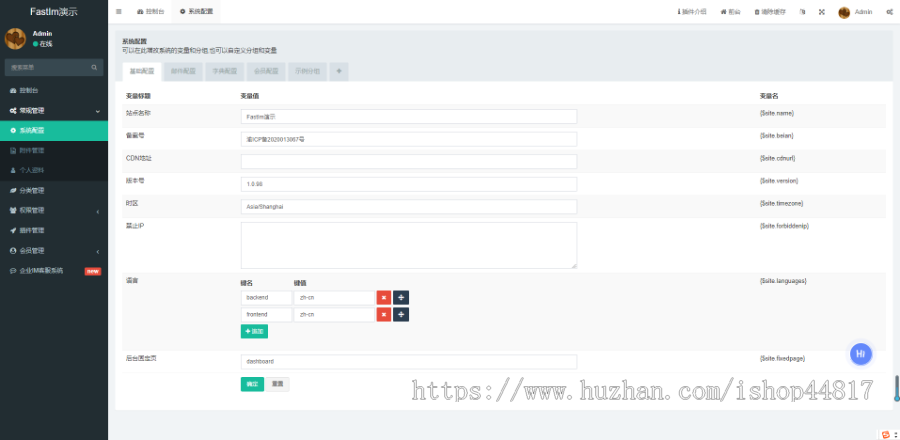Open the 清除缓存 trash dropdown

pyautogui.click(x=770, y=11)
